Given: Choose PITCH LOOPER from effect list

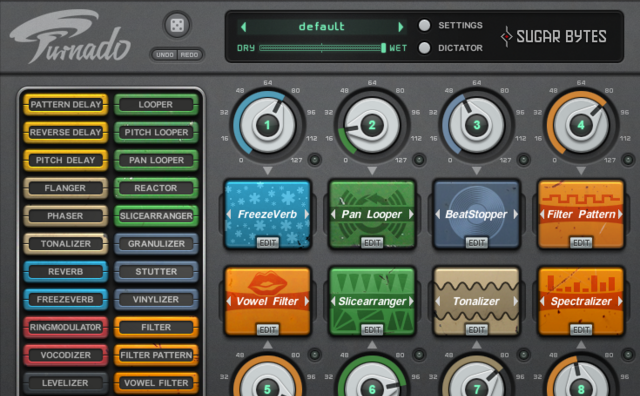Looking at the screenshot, I should (156, 132).
